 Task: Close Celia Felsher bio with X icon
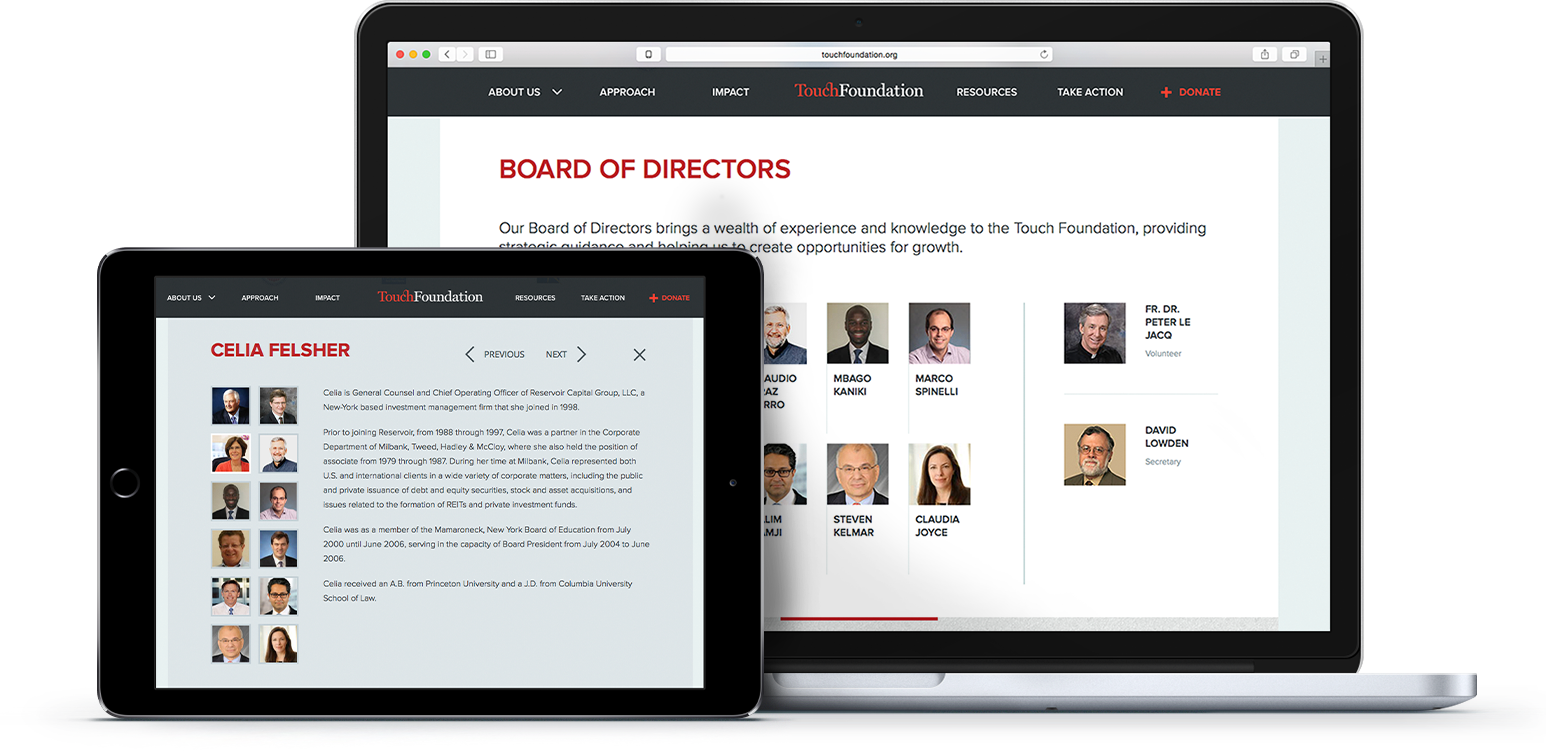click(x=640, y=354)
